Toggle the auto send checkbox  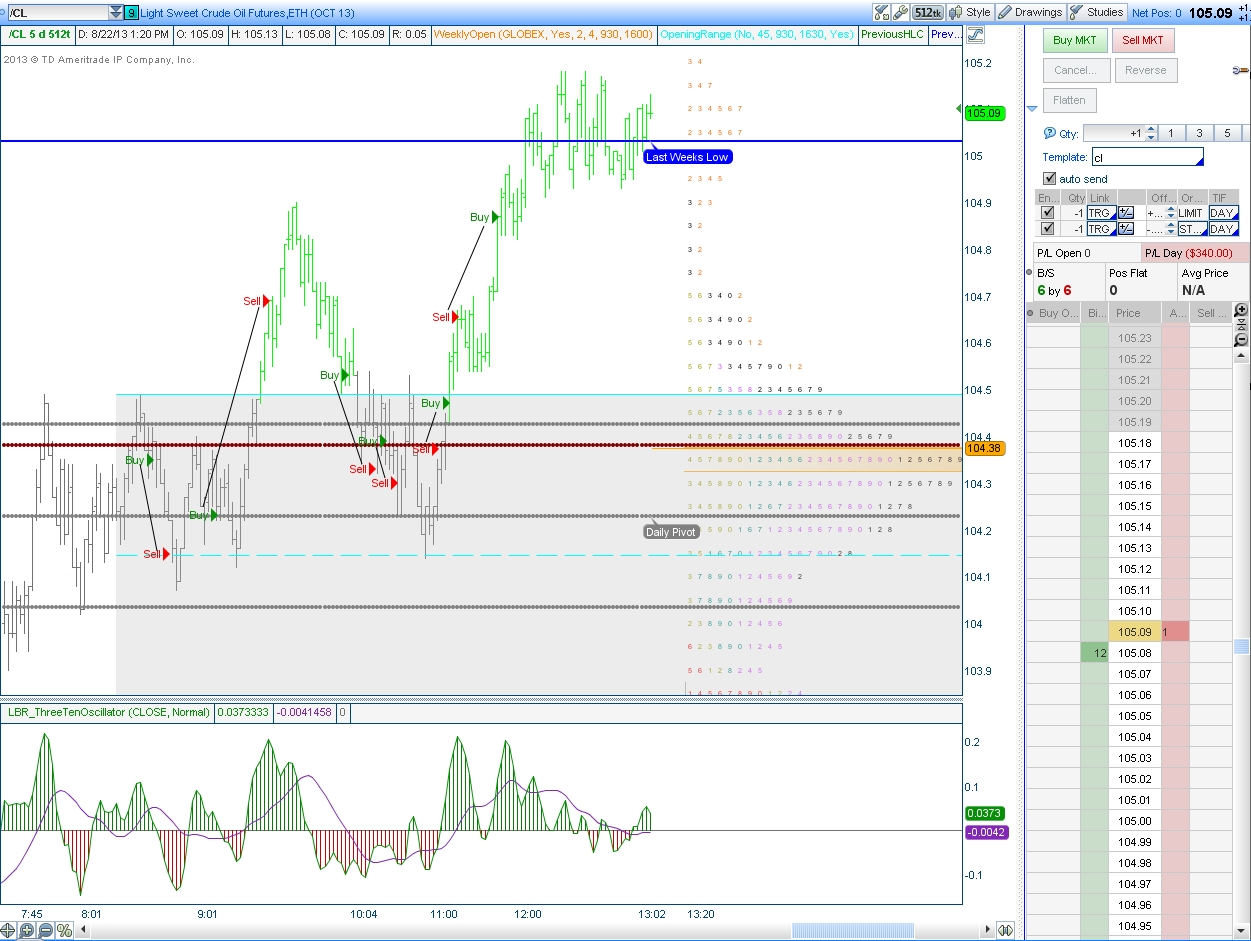point(1049,179)
